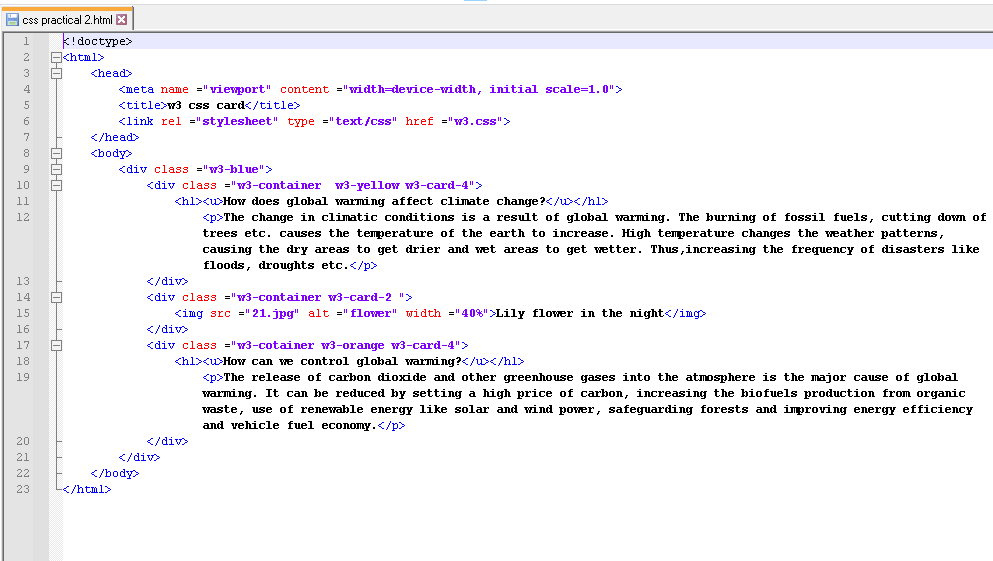Click the "40%" width value
Screen dimensions: 993x561
pos(471,313)
